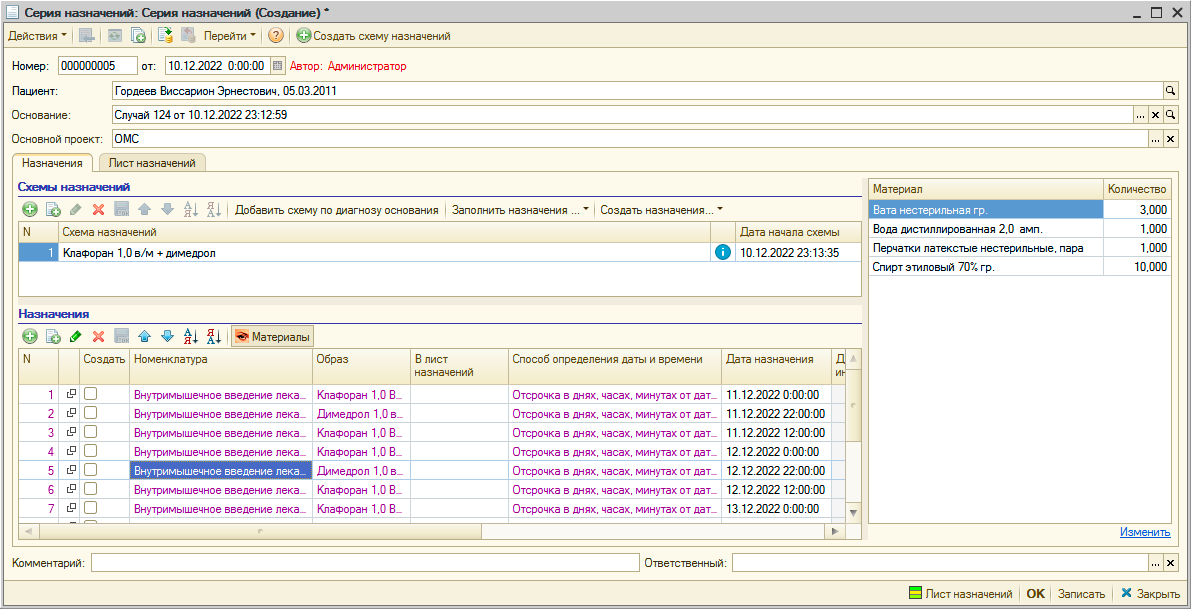Image resolution: width=1191 pixels, height=609 pixels.
Task: Click the magnifier icon beside Пациент field
Action: [1171, 90]
